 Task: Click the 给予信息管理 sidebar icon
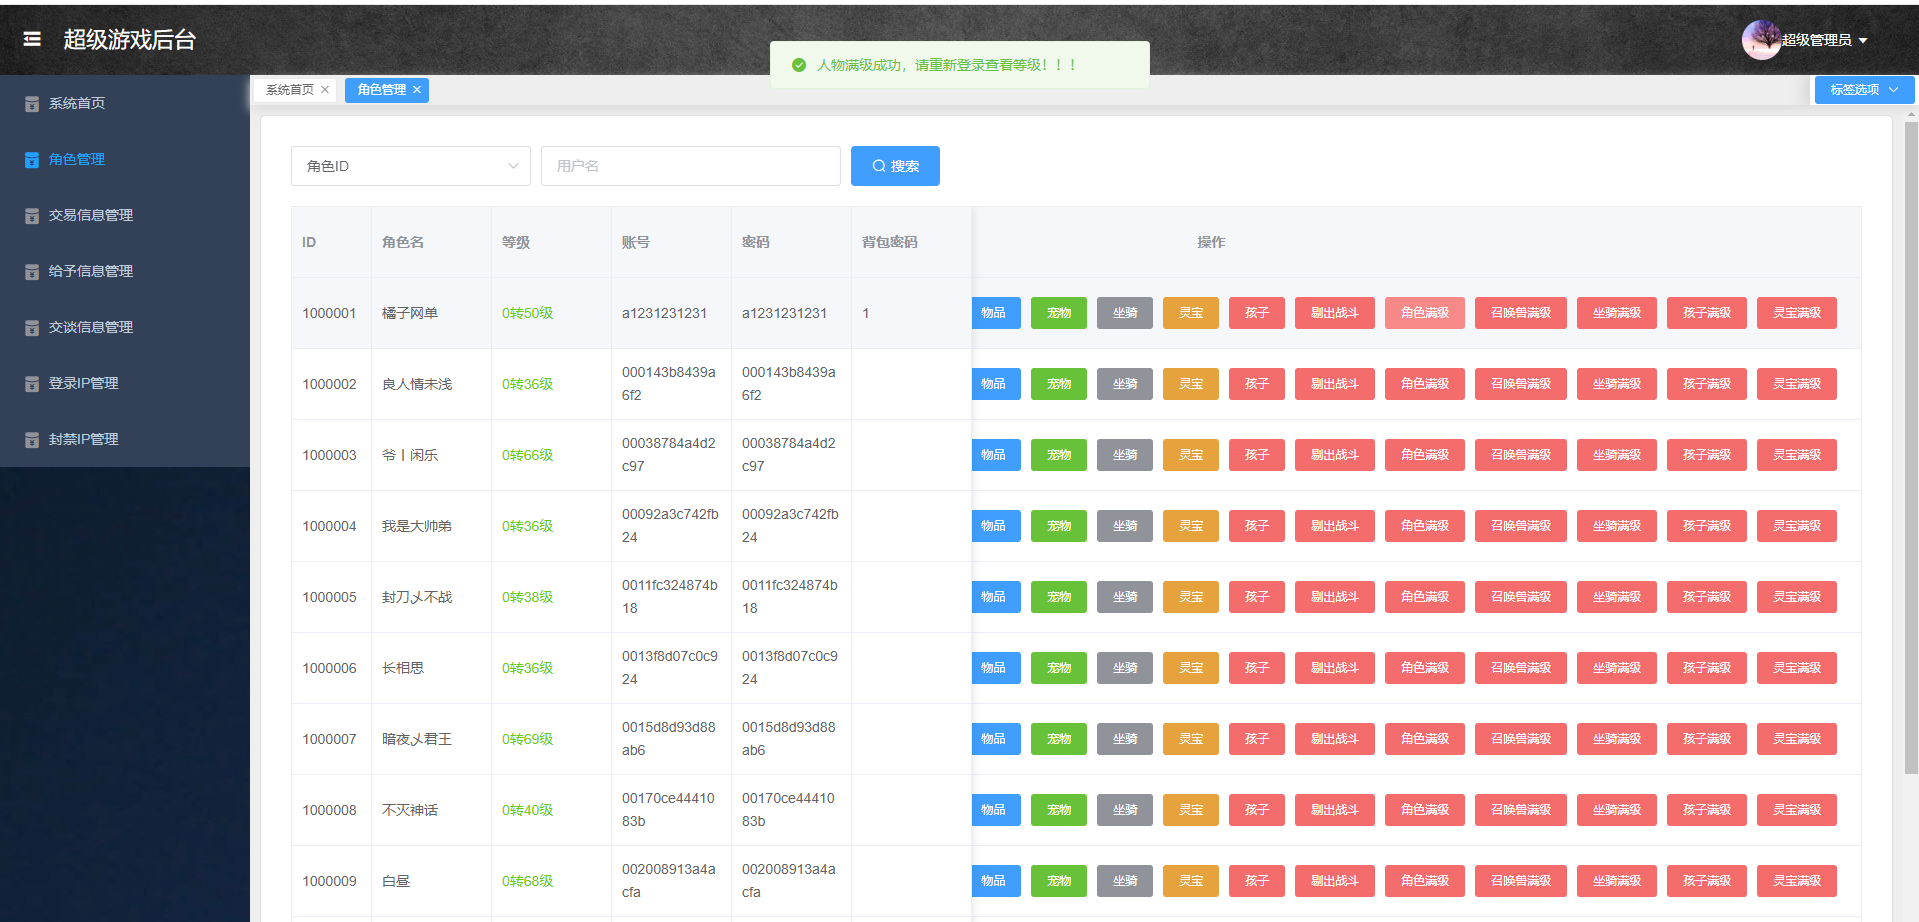(32, 272)
